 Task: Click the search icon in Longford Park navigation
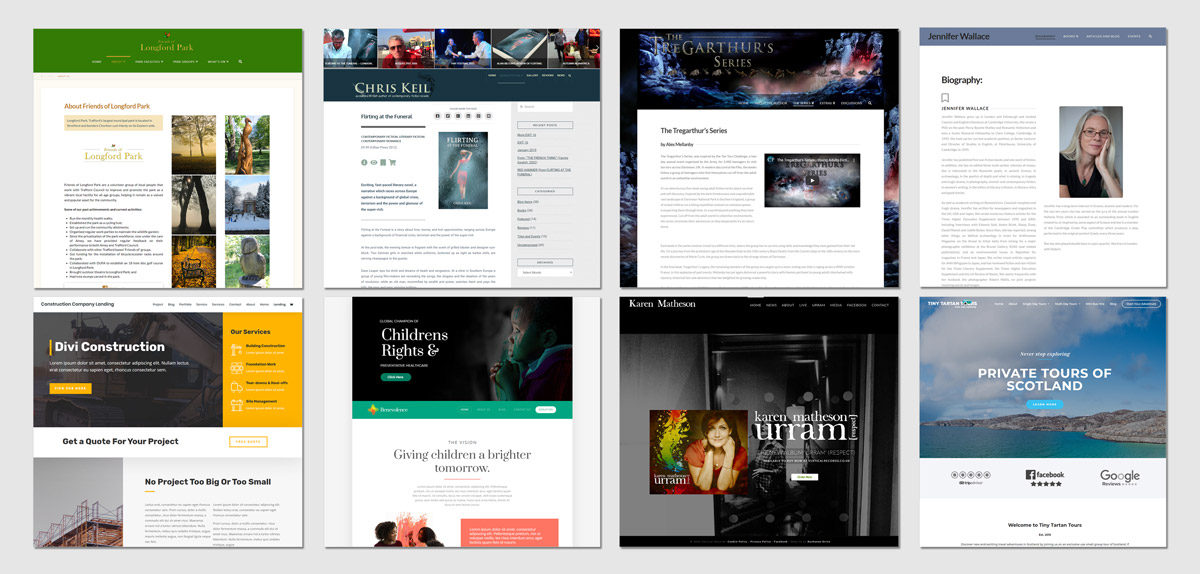(x=241, y=61)
